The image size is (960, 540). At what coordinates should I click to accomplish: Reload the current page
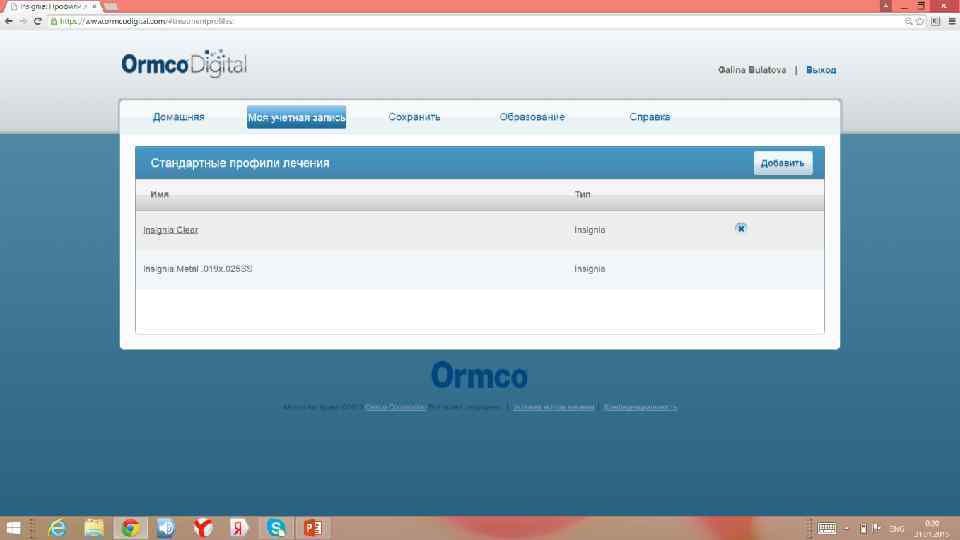pos(38,21)
